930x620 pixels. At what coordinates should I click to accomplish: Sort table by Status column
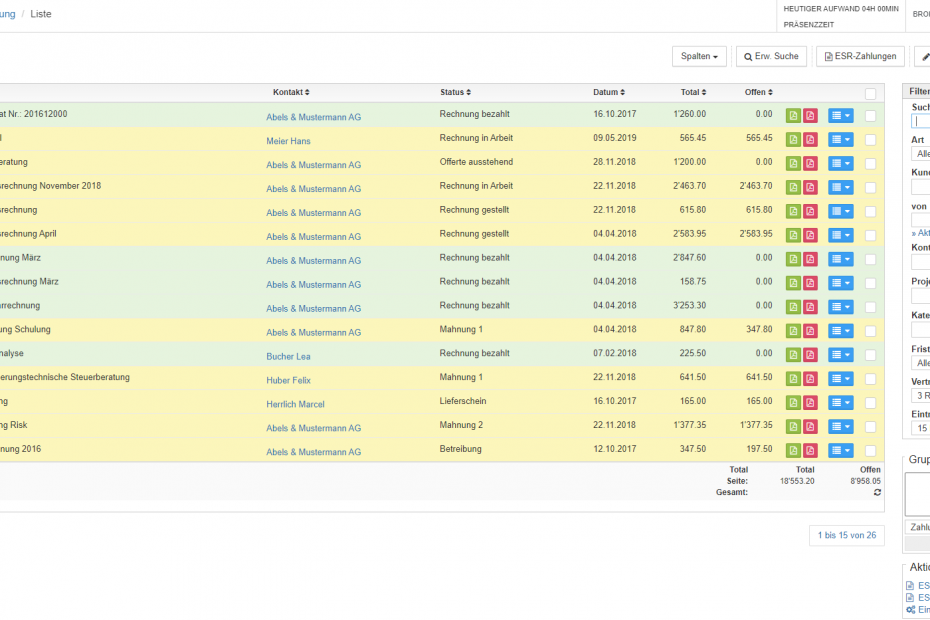tap(456, 92)
